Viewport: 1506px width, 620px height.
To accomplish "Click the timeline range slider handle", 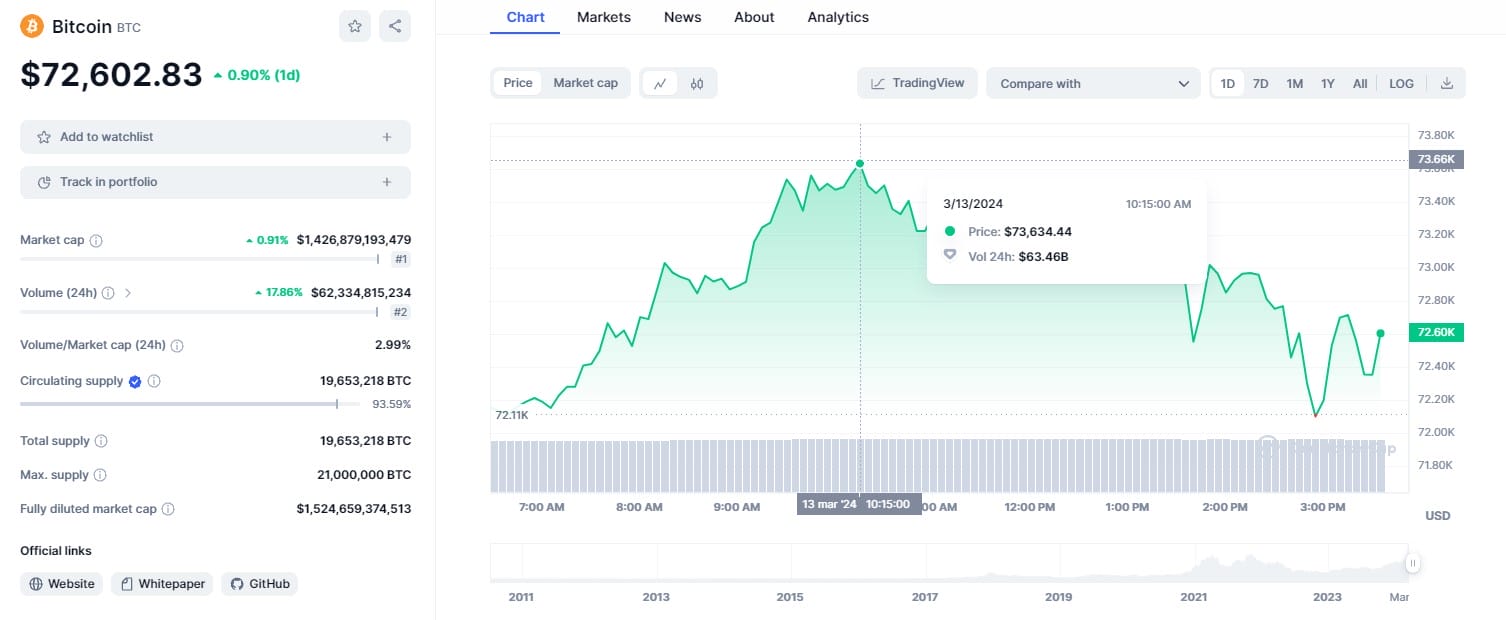I will point(1413,564).
